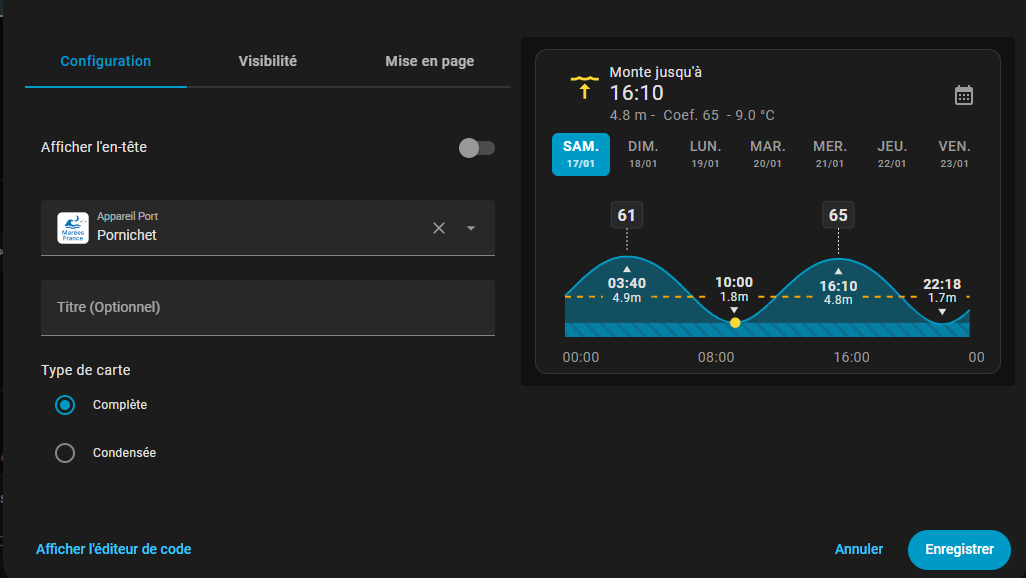The height and width of the screenshot is (578, 1026).
Task: Click the calendar icon in tide card
Action: click(963, 95)
